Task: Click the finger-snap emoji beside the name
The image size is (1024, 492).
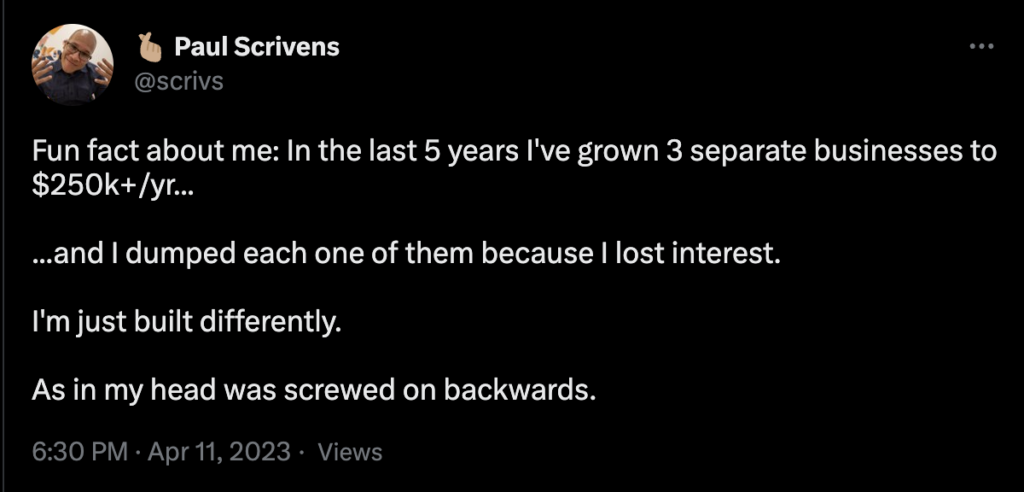Action: coord(150,47)
